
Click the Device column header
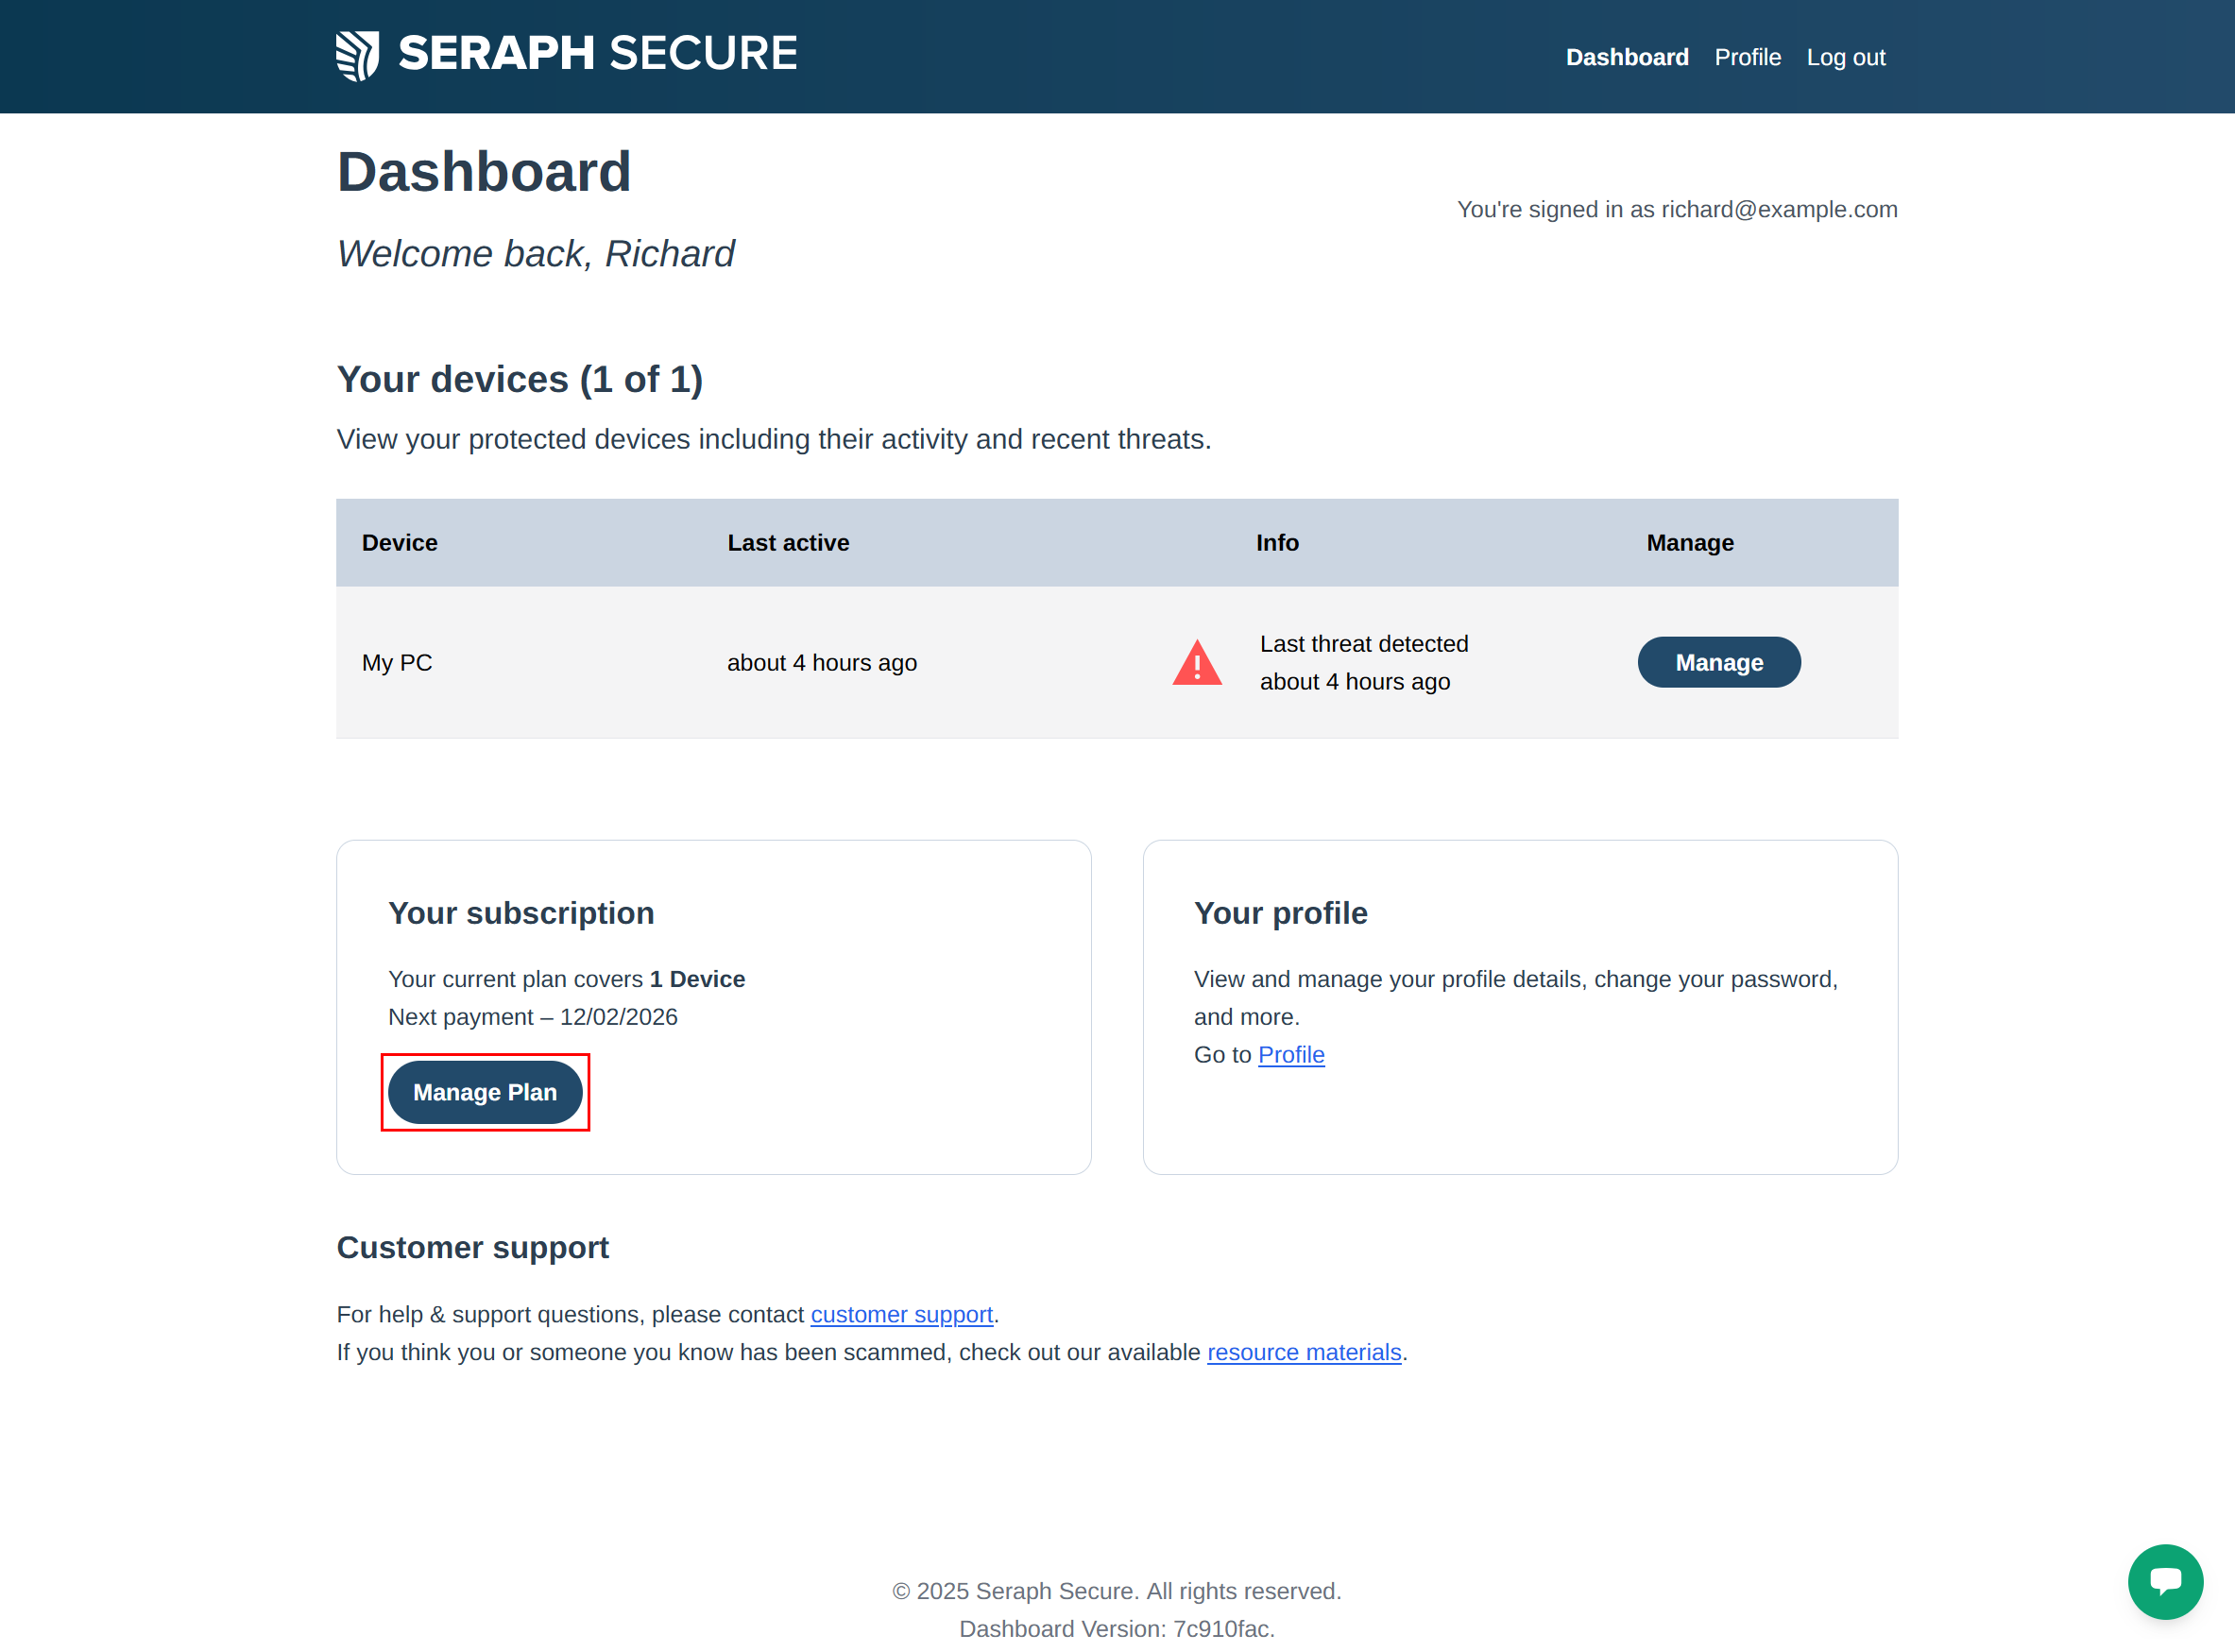click(x=399, y=543)
